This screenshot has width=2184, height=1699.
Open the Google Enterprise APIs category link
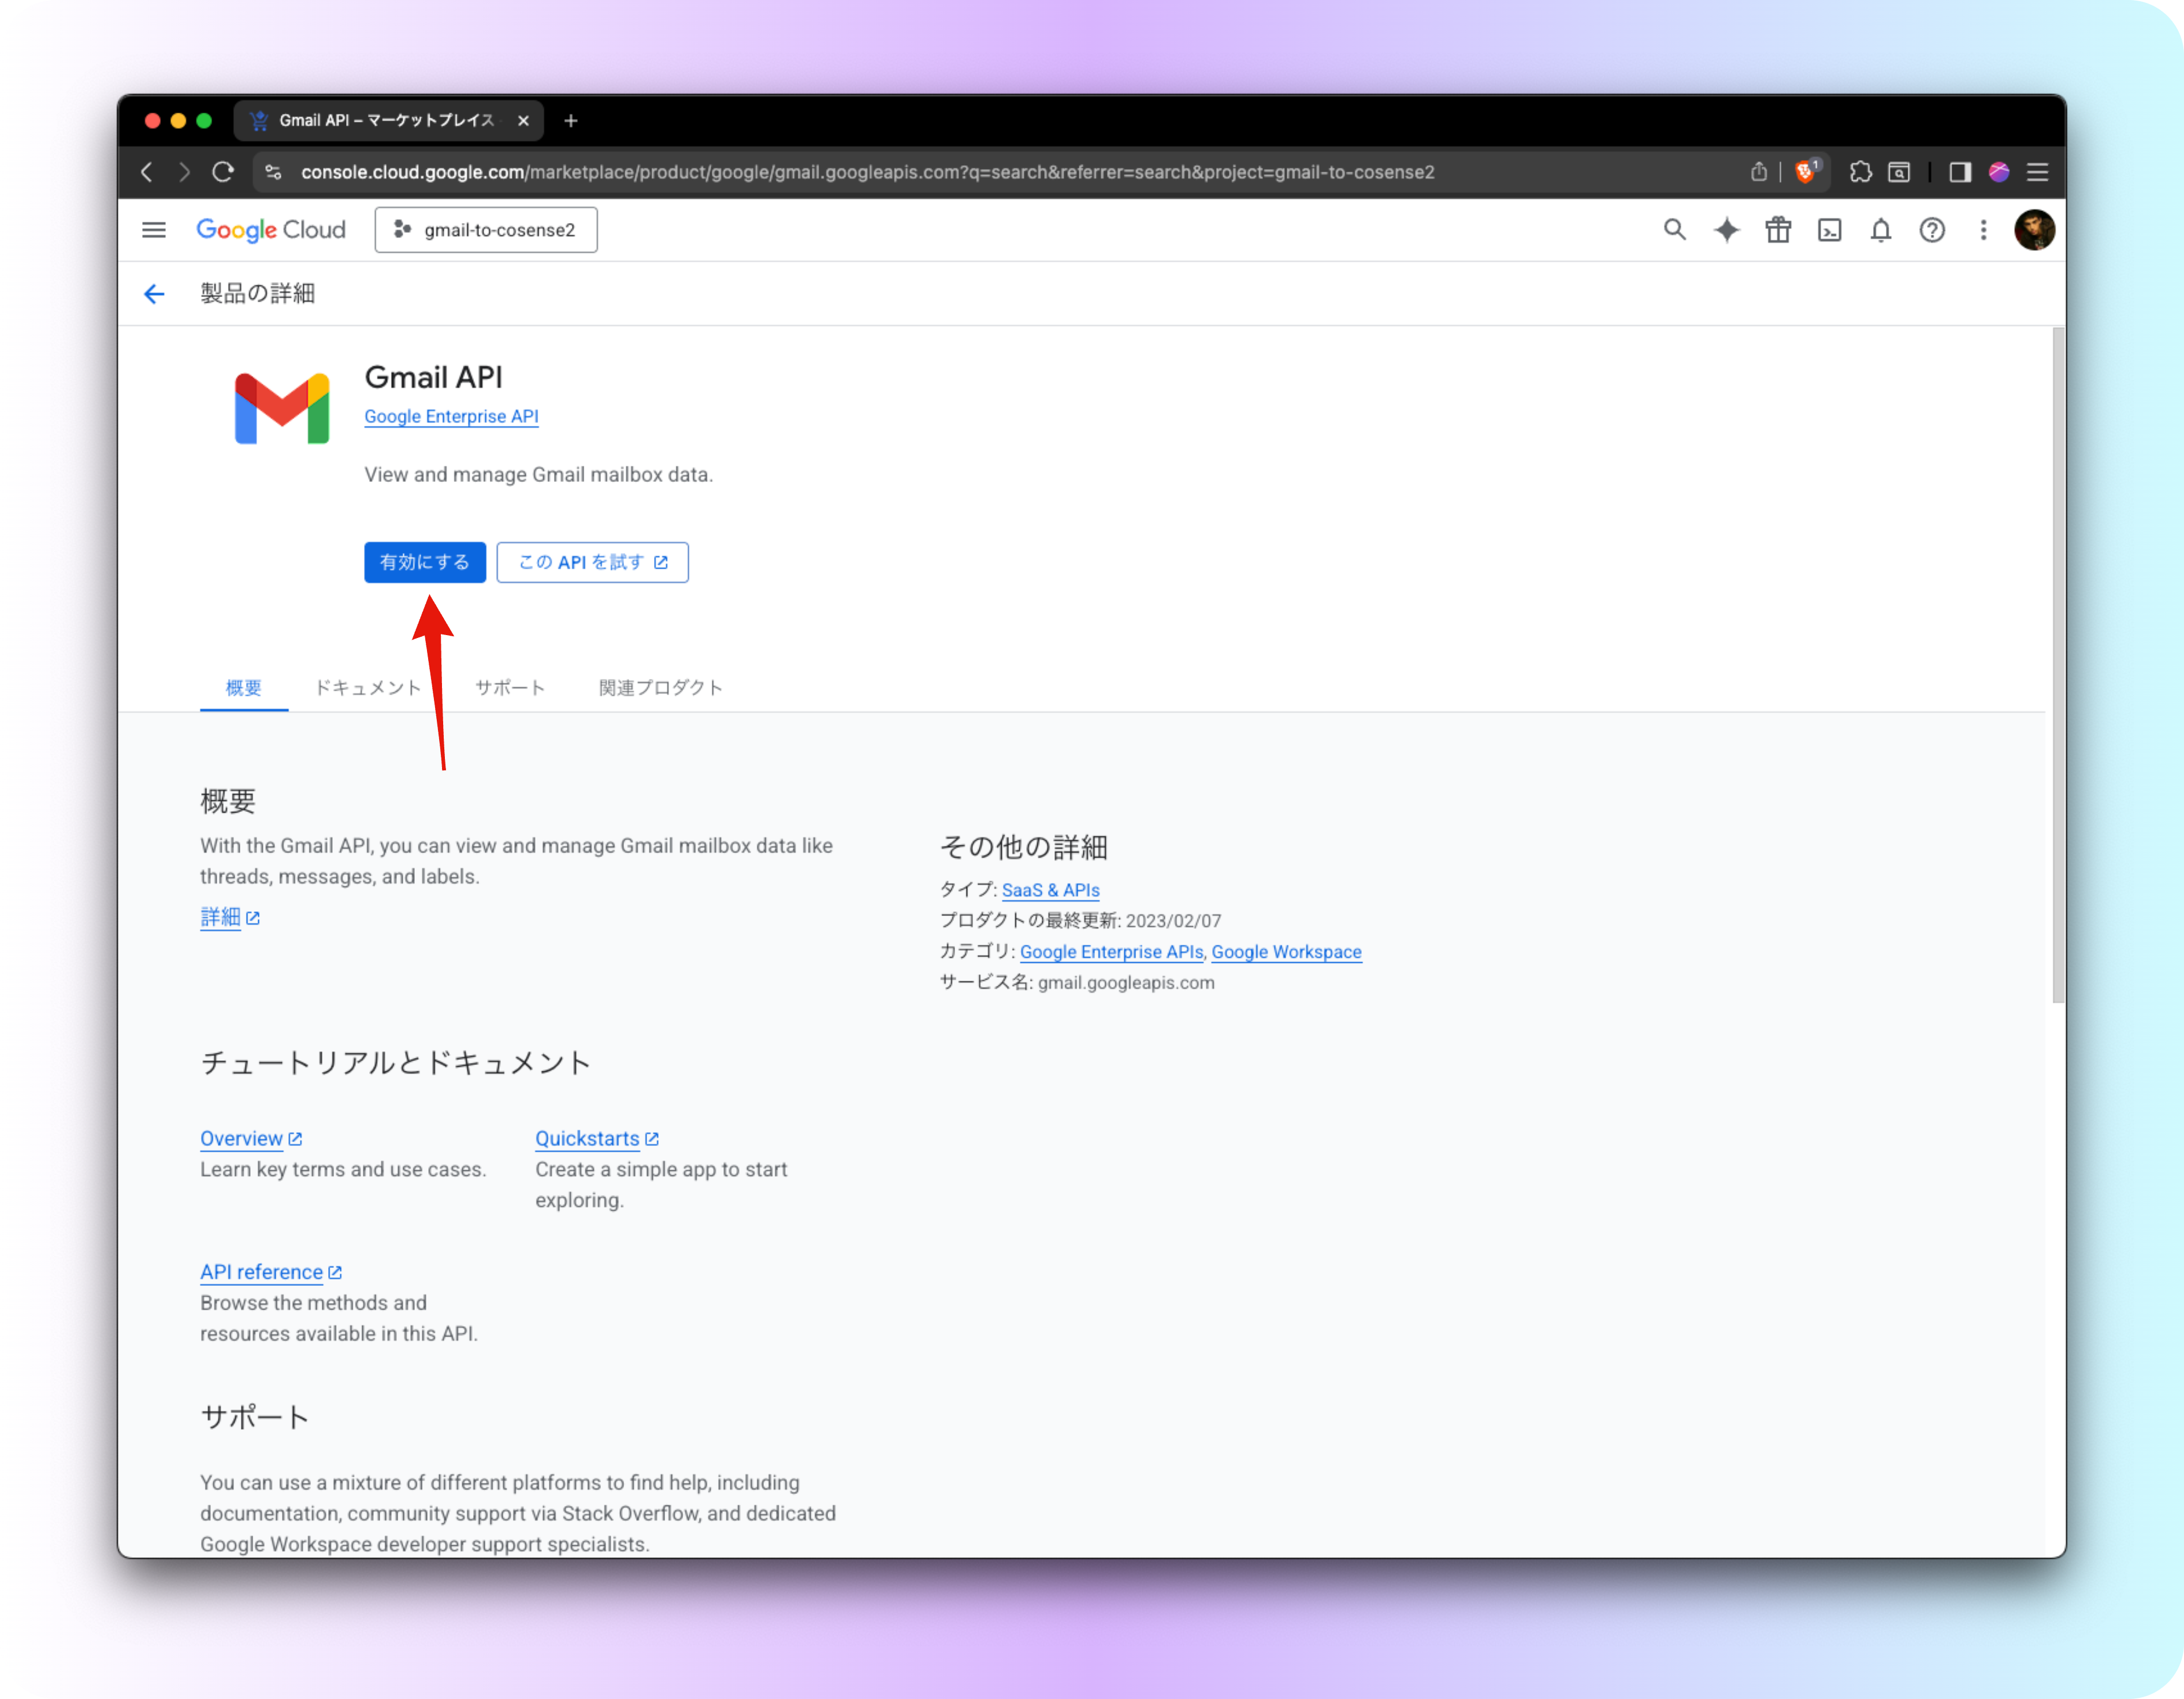pyautogui.click(x=1111, y=952)
